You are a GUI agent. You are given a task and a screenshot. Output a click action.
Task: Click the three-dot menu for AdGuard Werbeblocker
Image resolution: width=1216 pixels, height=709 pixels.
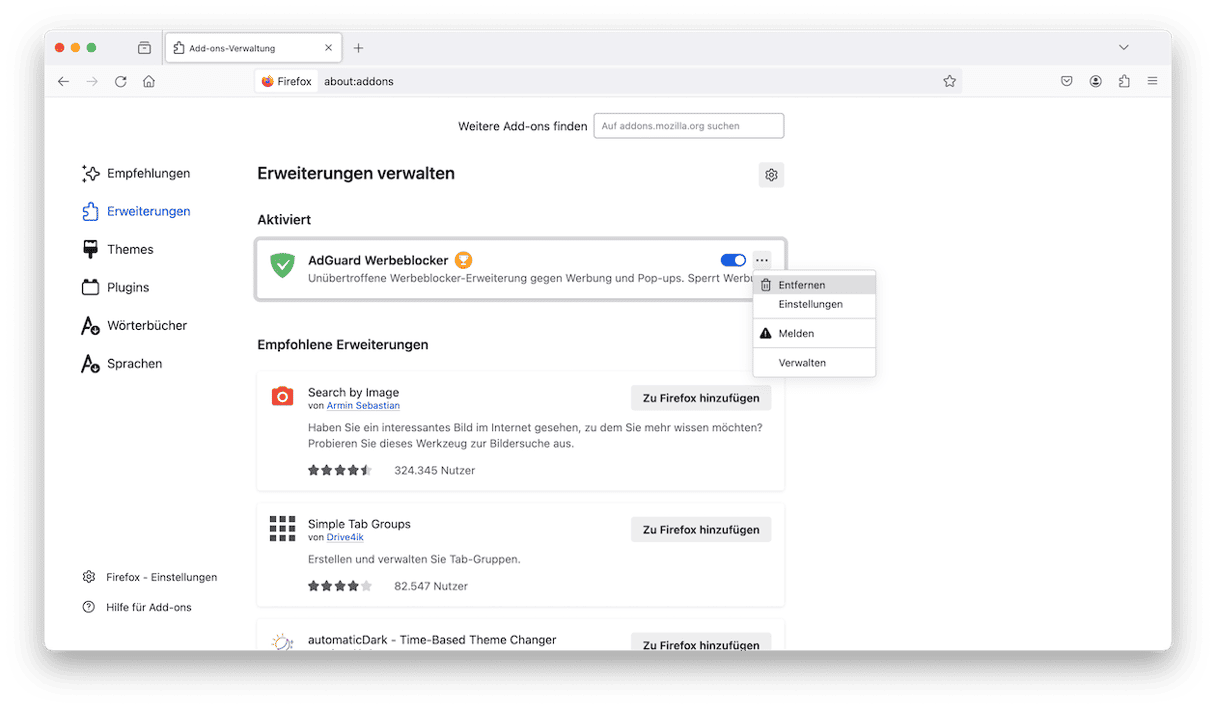point(762,260)
